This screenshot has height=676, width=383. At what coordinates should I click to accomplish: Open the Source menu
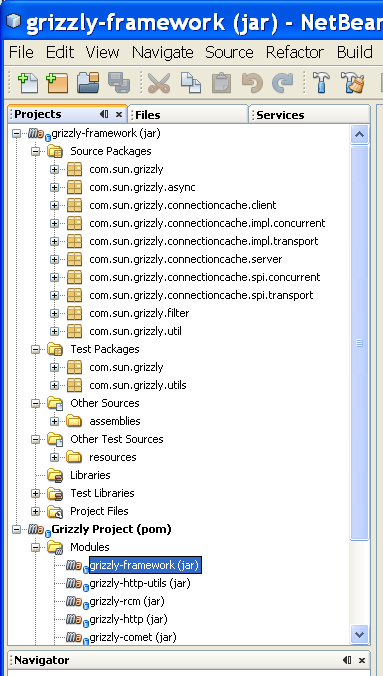(229, 52)
